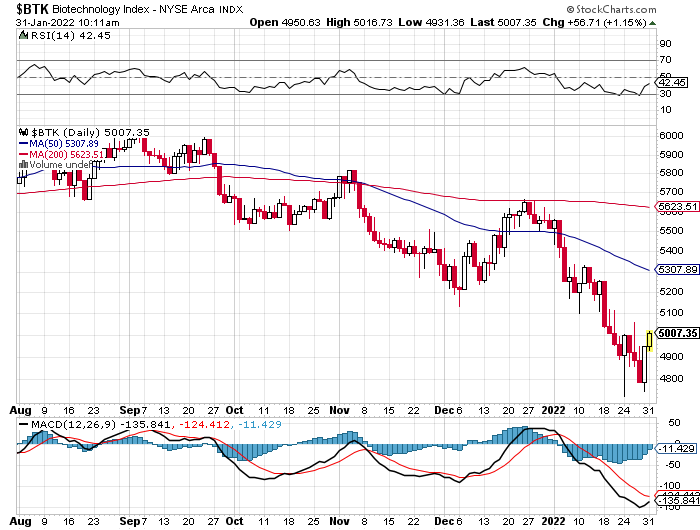This screenshot has width=700, height=530.
Task: Click the blue MA(50) legend line marker
Action: pos(24,143)
